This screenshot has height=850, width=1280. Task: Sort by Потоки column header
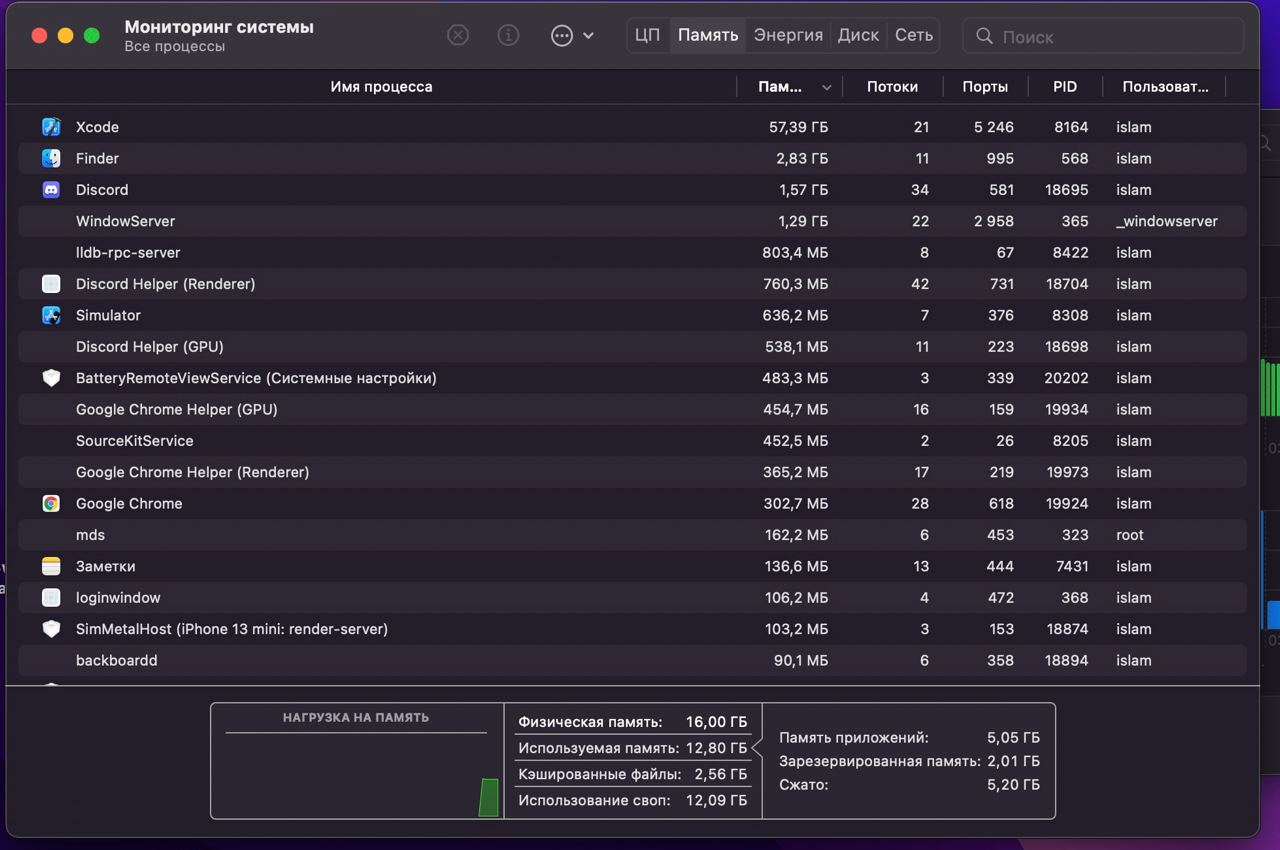tap(892, 87)
